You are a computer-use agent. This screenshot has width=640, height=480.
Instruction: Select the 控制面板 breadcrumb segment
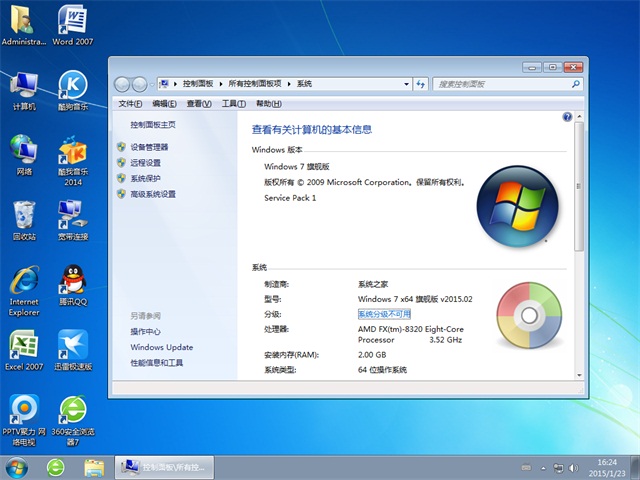(198, 84)
